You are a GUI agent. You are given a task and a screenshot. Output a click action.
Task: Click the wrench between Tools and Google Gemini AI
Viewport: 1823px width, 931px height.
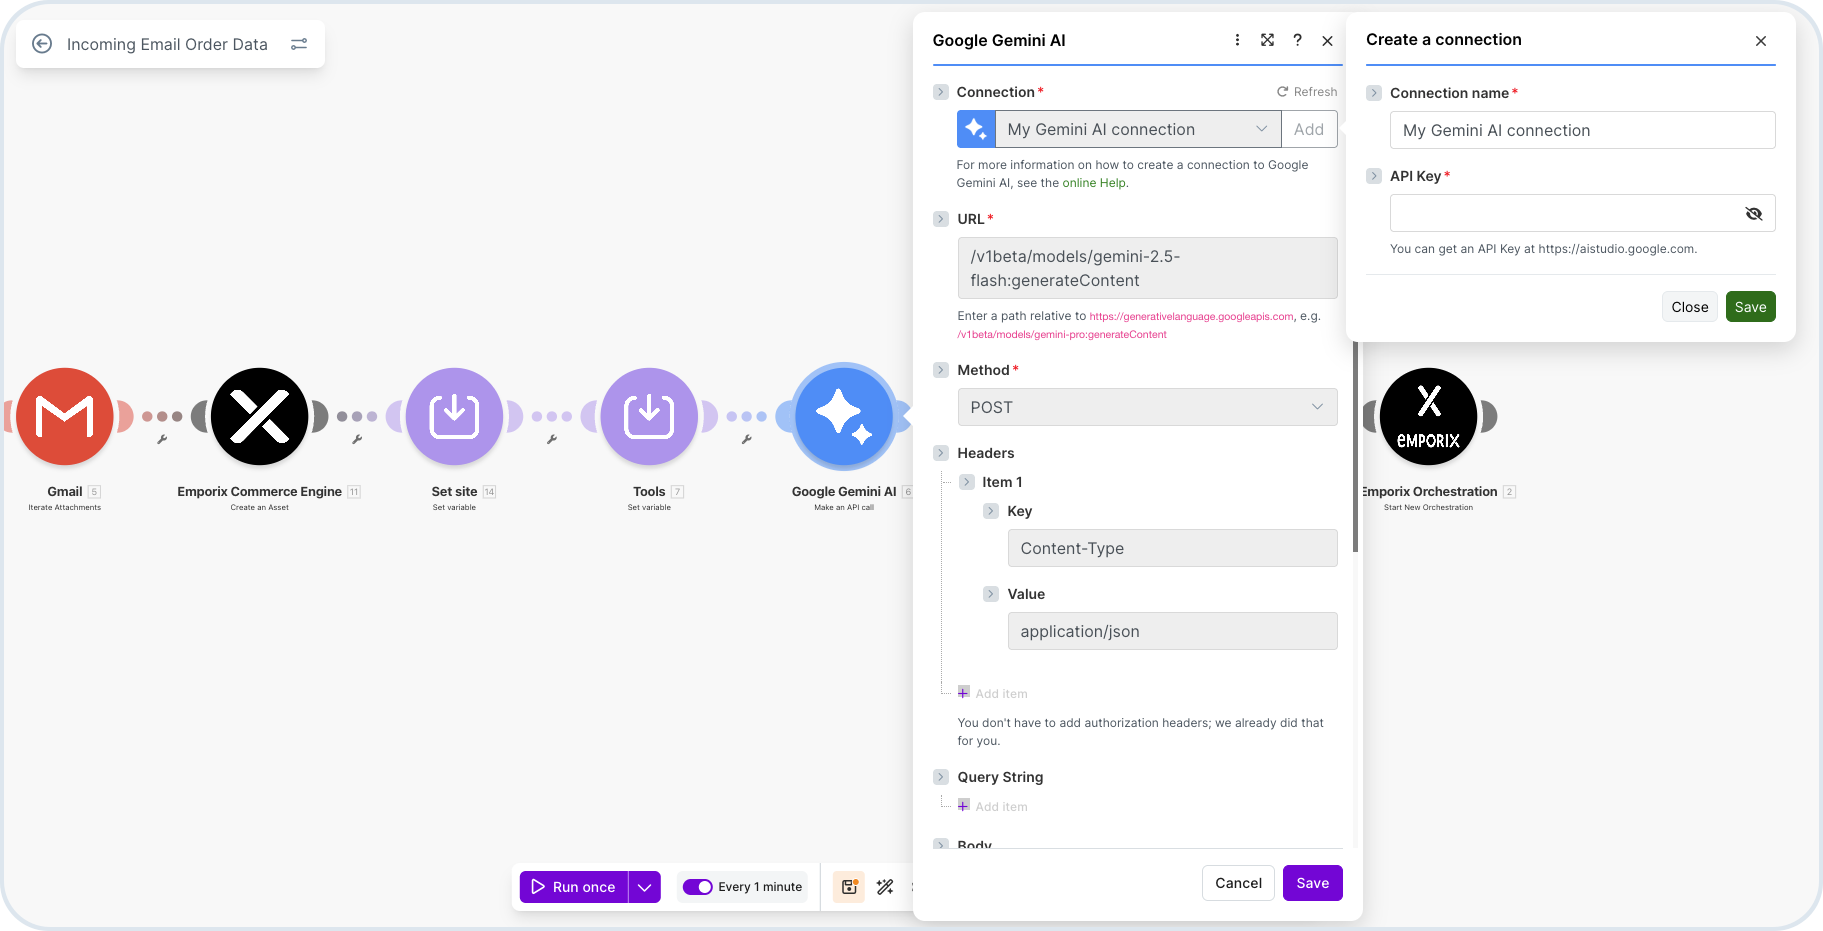746,439
